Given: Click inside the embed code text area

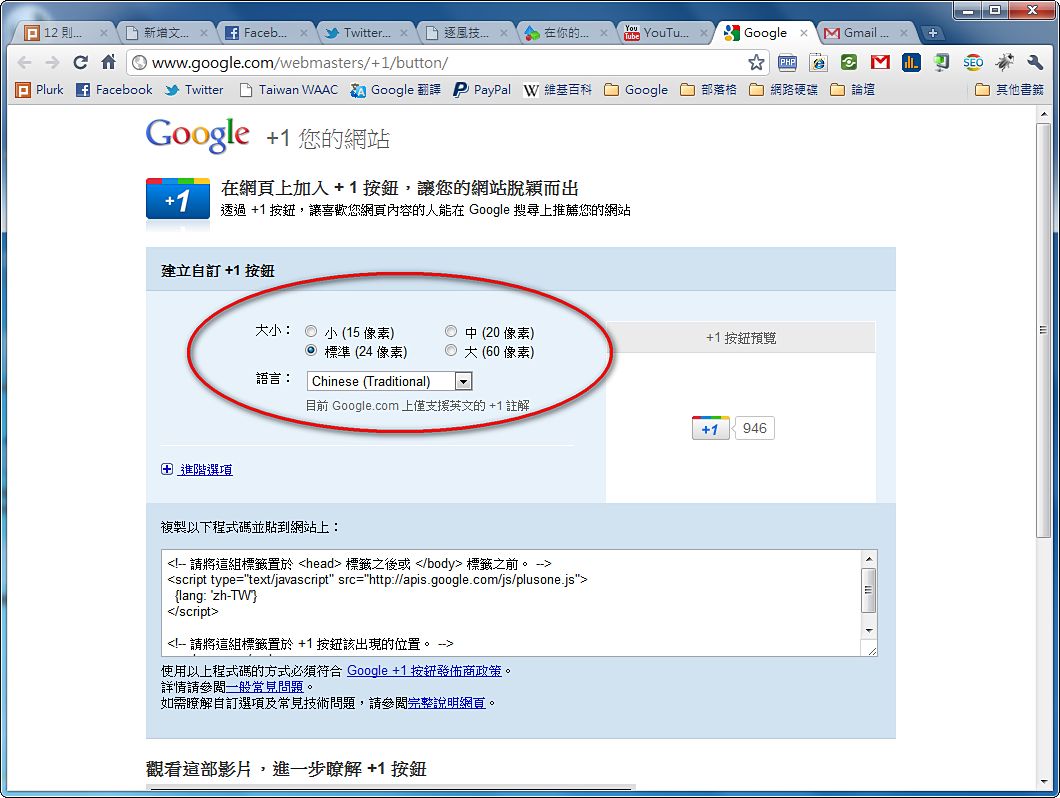Looking at the screenshot, I should [x=511, y=603].
